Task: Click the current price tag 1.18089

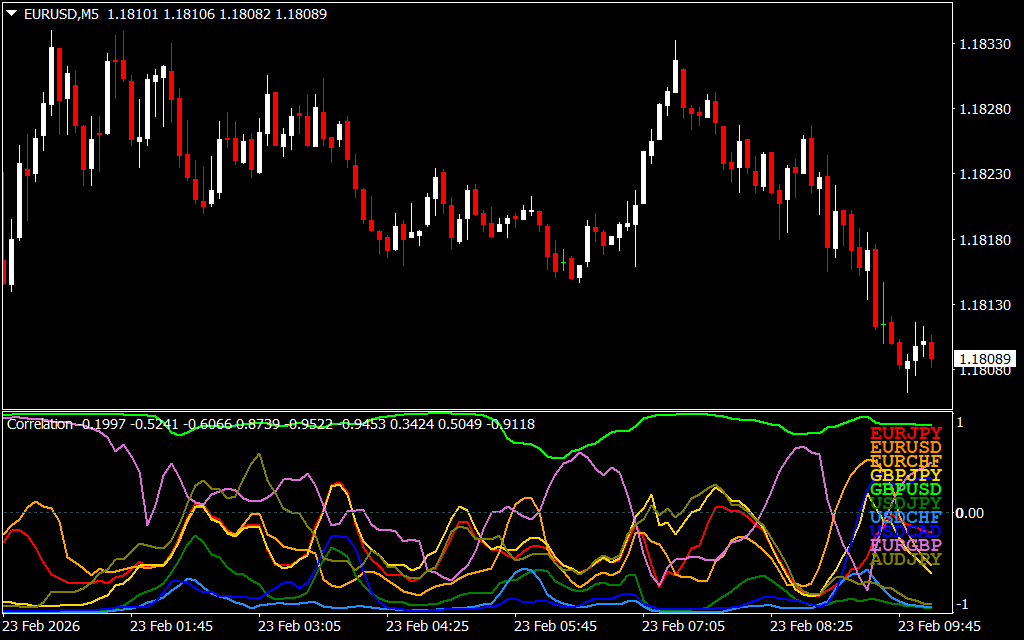Action: click(x=984, y=359)
